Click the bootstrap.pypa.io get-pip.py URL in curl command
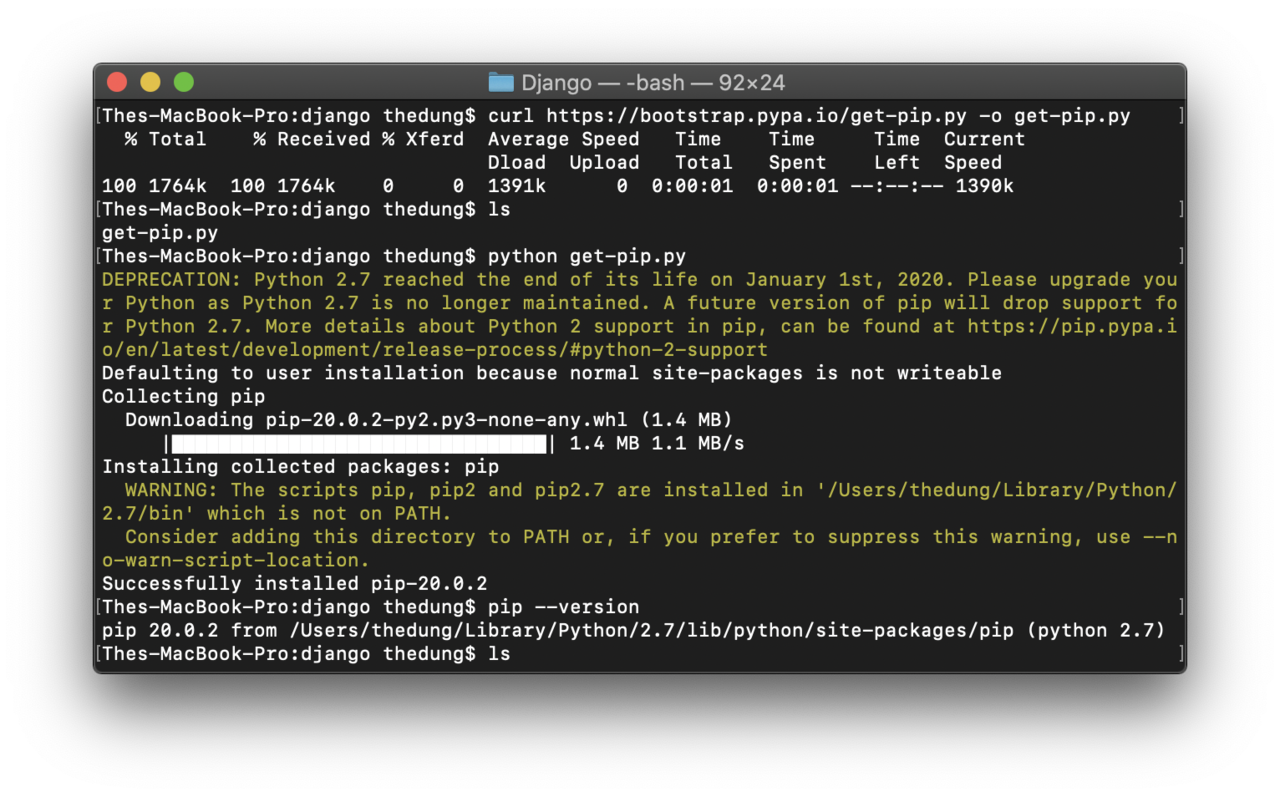This screenshot has width=1280, height=797. click(757, 116)
